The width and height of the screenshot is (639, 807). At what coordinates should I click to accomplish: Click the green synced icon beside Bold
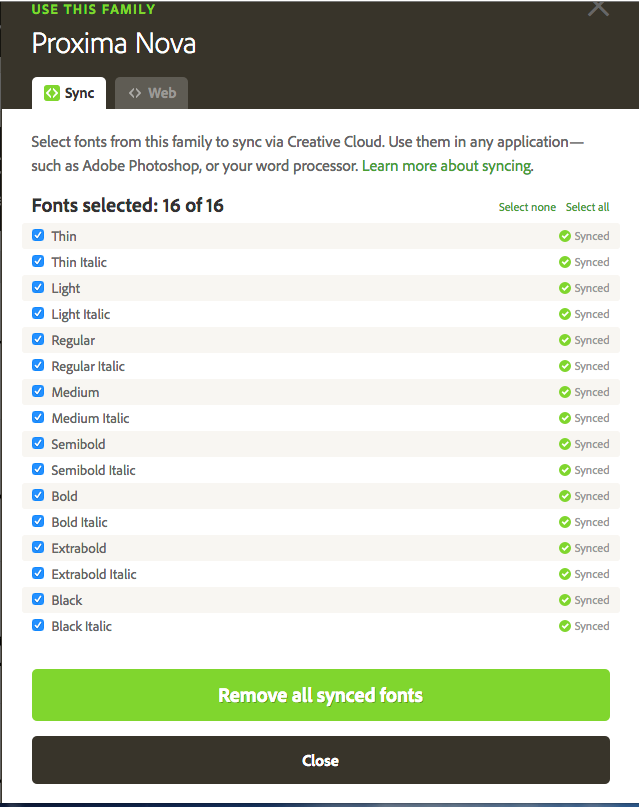click(x=565, y=496)
